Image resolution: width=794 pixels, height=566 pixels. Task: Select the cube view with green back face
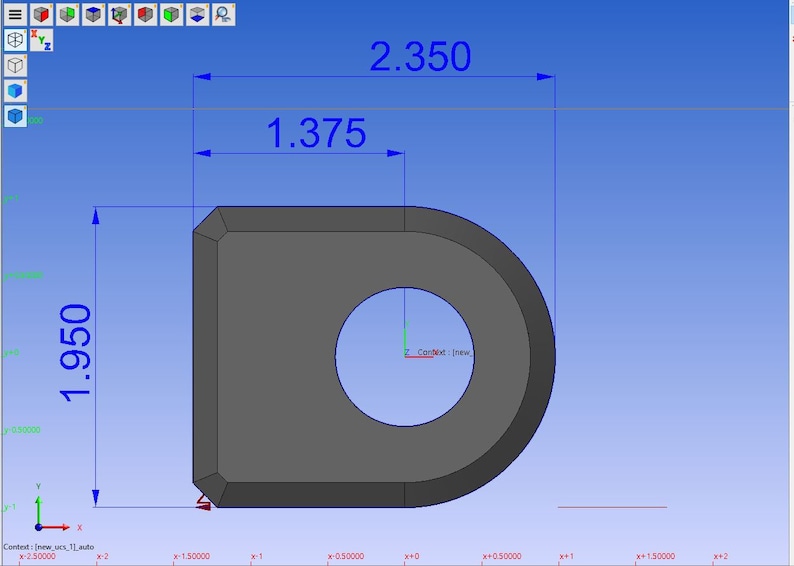(67, 15)
